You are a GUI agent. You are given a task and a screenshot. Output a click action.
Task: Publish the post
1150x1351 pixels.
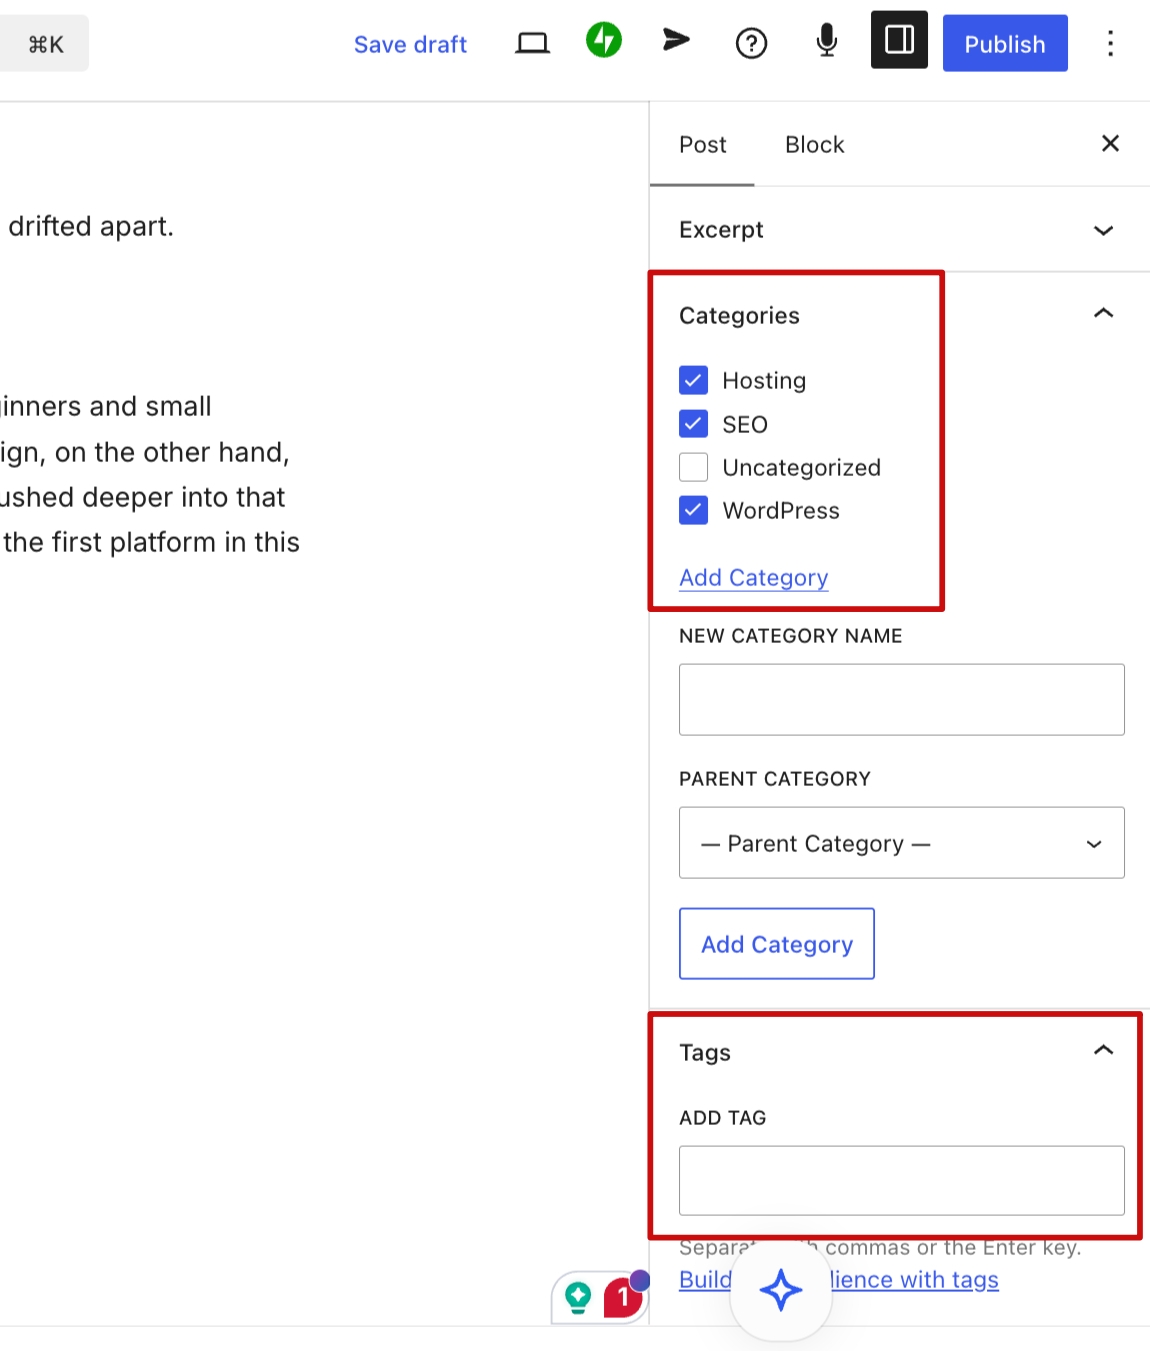coord(1005,43)
